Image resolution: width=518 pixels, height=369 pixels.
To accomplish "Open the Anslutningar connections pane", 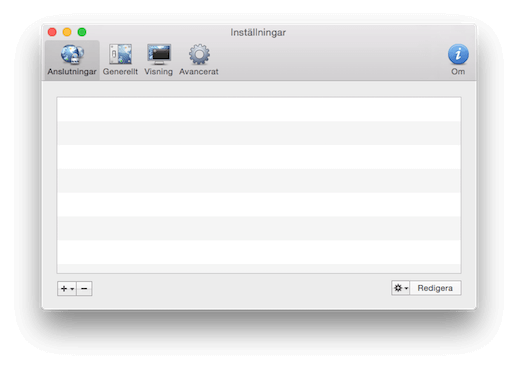I will click(x=72, y=60).
